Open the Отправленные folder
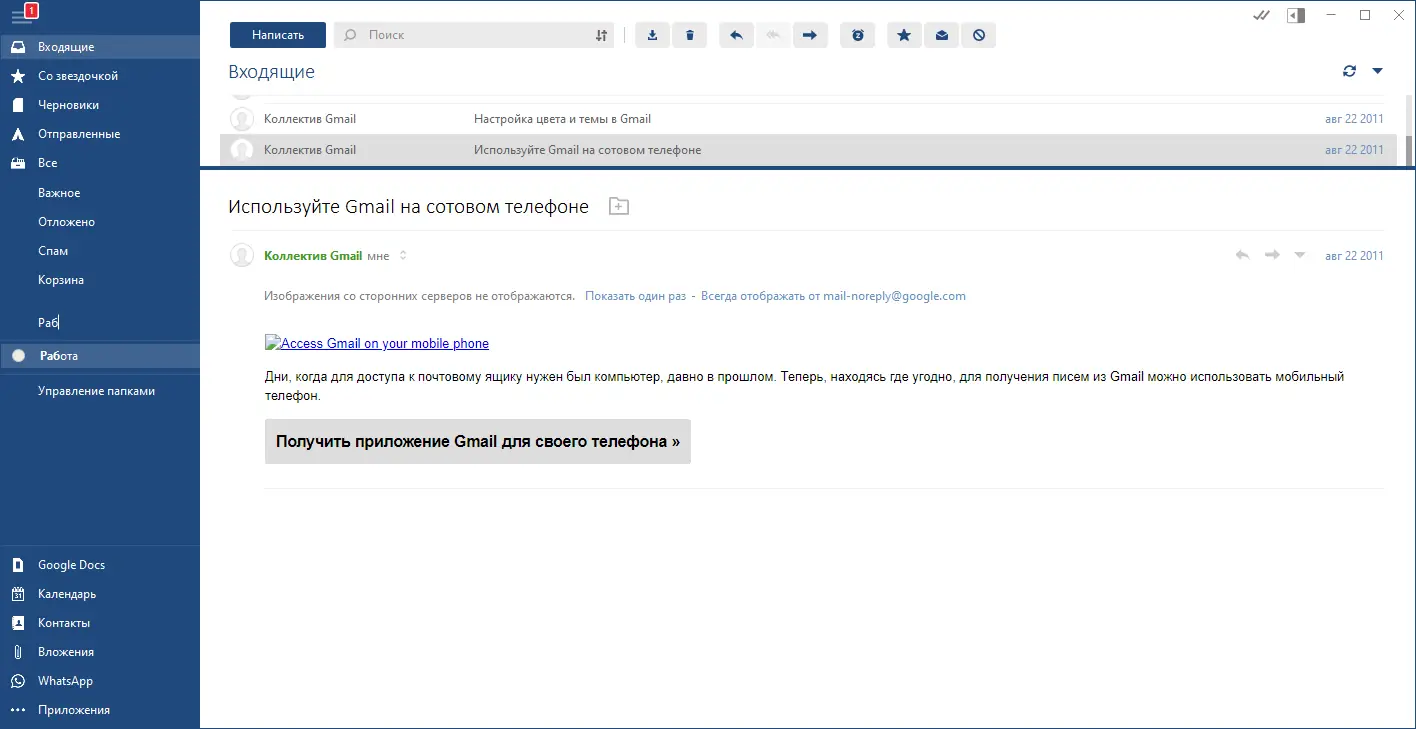The image size is (1416, 729). (100, 134)
